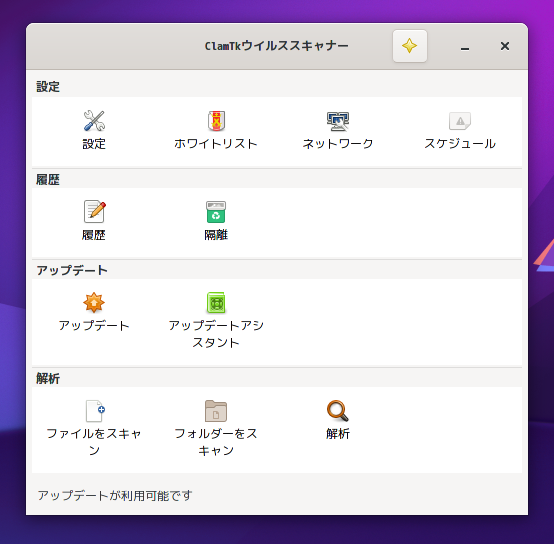The width and height of the screenshot is (554, 544).
Task: Choose the フォルダーをスキャン folder icon
Action: click(x=216, y=410)
